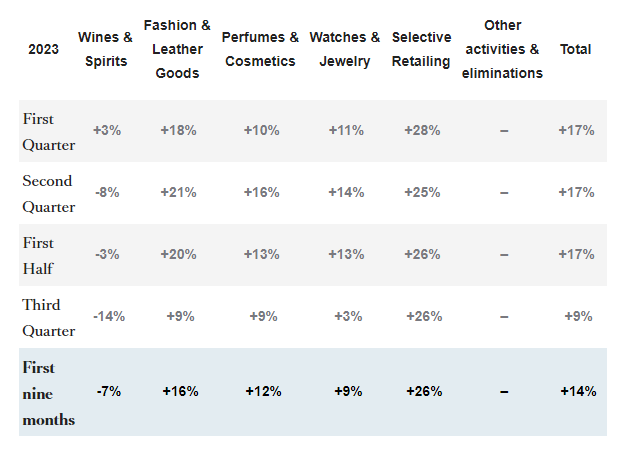Viewport: 628px width, 453px height.
Task: Select the Fashion & Leather Goods header
Action: [x=177, y=49]
